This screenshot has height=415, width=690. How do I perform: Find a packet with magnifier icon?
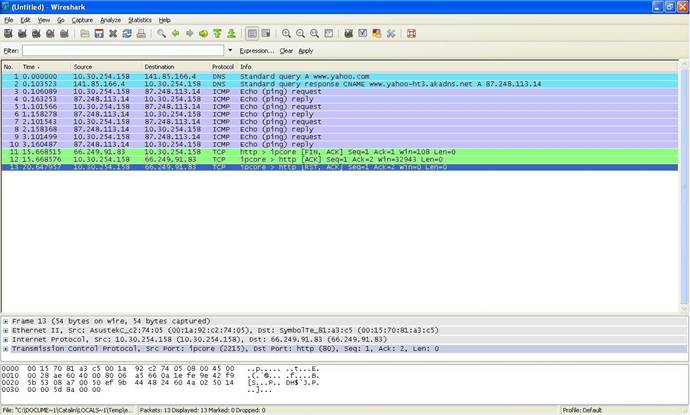161,33
